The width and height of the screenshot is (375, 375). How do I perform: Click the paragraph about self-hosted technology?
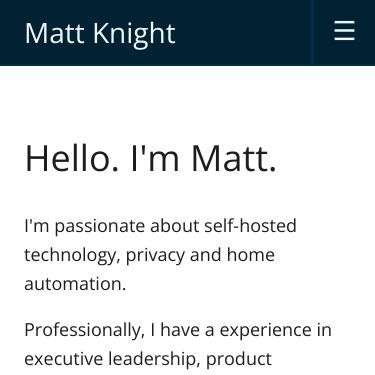160,255
